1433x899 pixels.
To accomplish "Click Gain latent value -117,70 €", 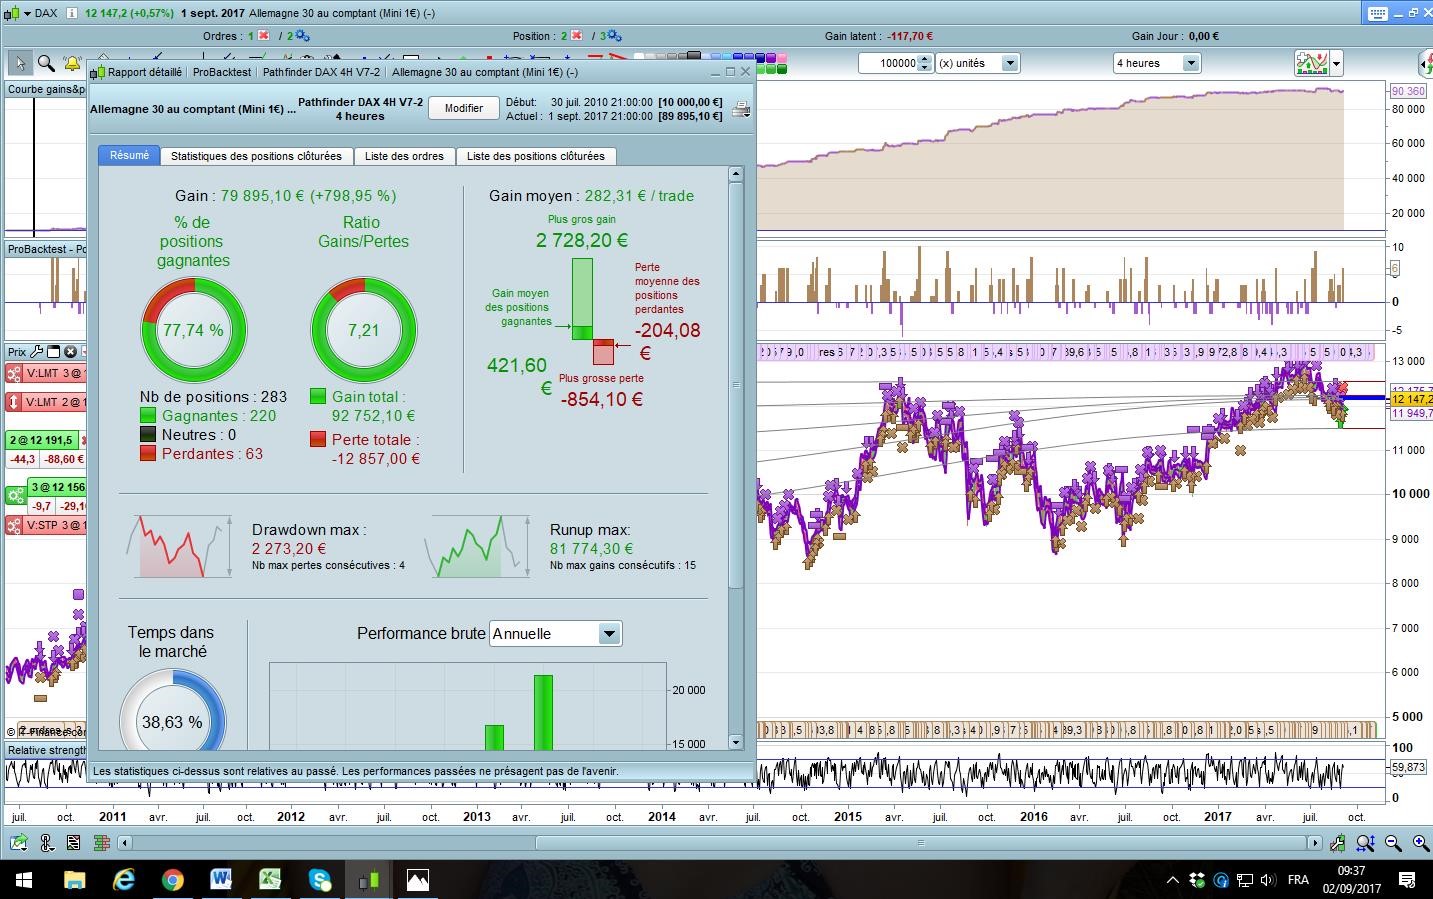I will point(910,36).
